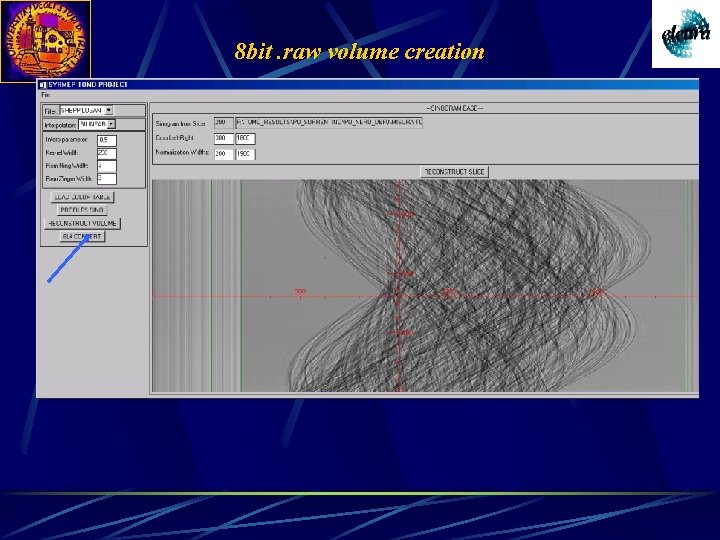
Task: Open the File menu
Action: [45, 95]
